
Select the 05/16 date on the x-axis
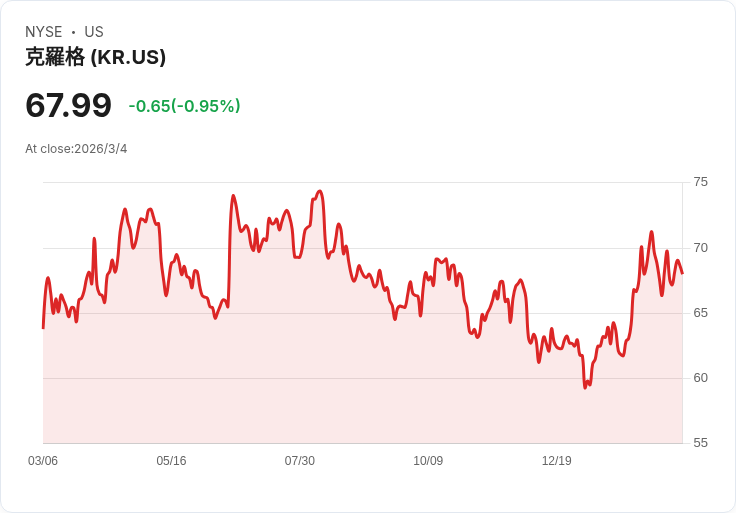point(171,461)
